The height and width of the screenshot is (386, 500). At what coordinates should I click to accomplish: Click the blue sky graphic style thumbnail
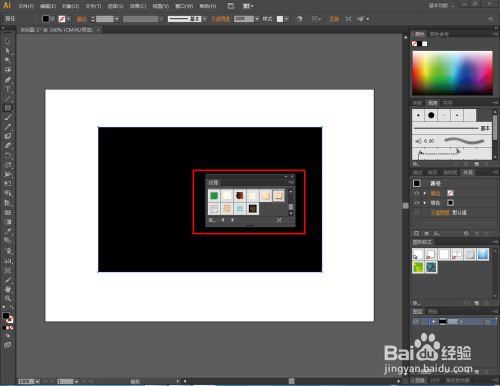pyautogui.click(x=483, y=254)
